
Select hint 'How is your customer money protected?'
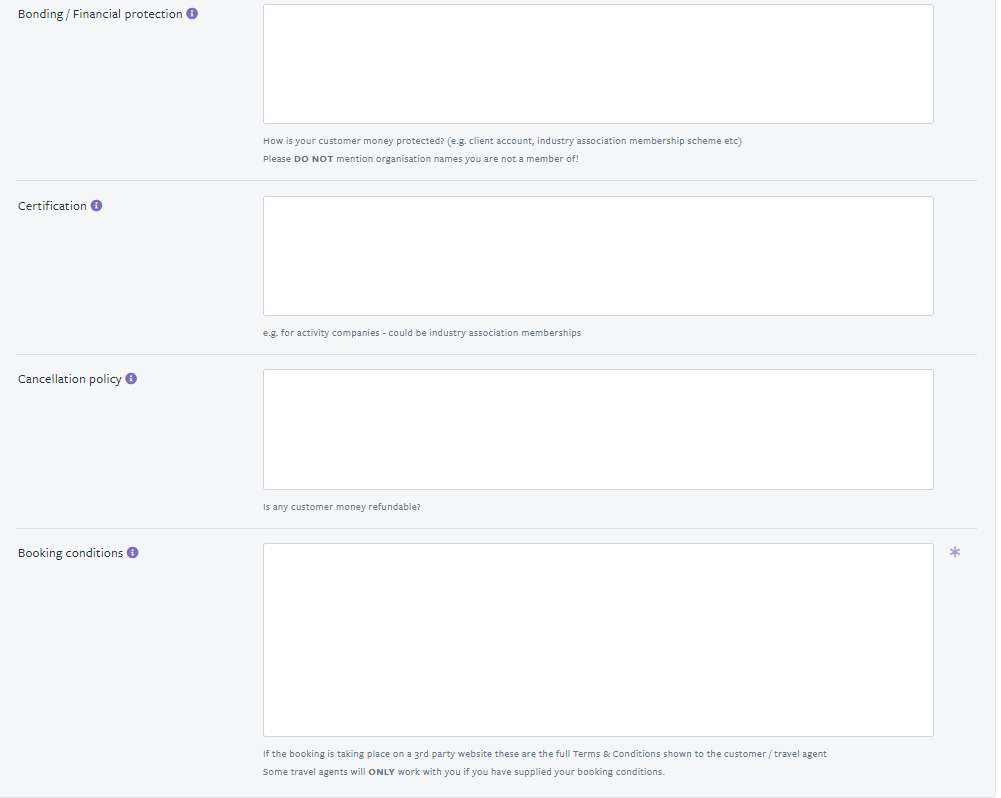[x=502, y=141]
